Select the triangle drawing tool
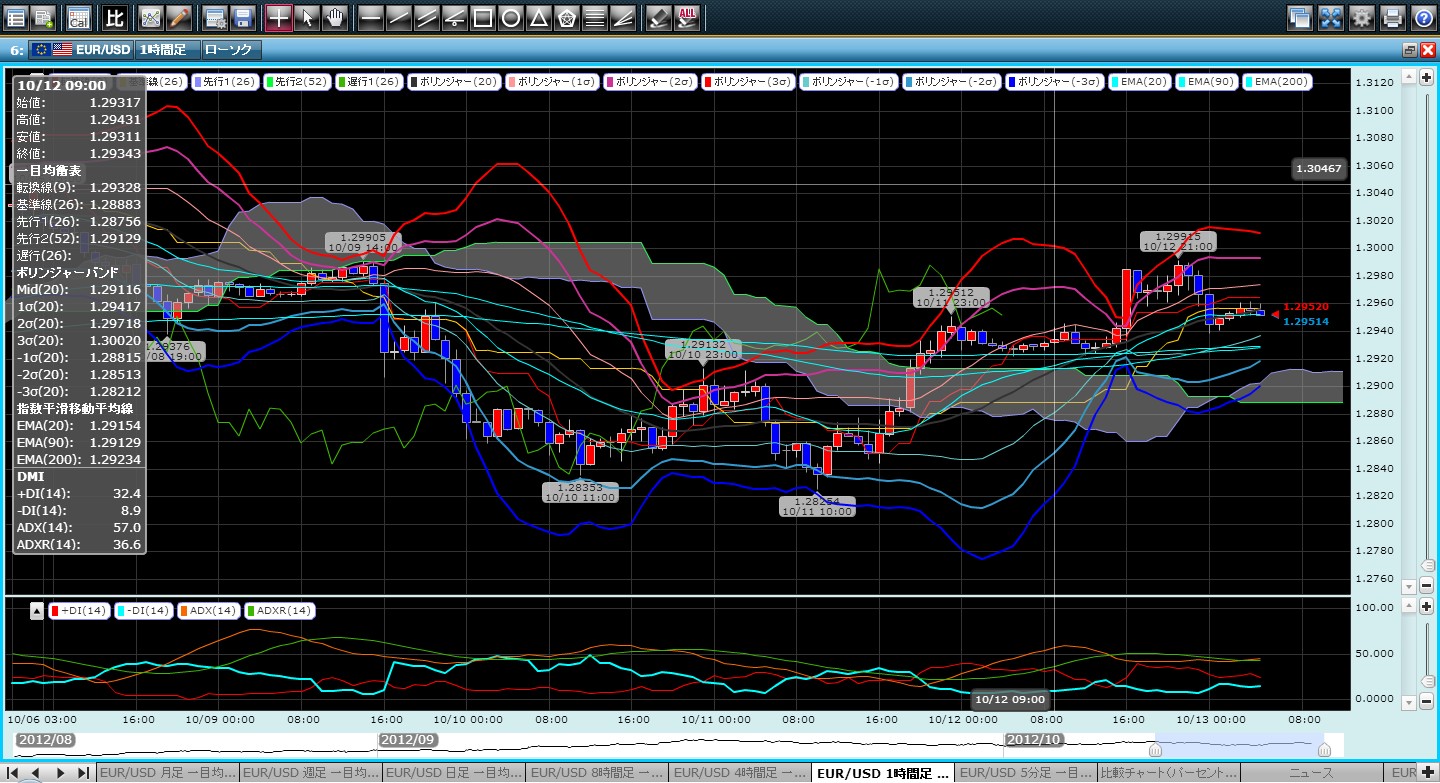Image resolution: width=1440 pixels, height=783 pixels. (x=538, y=17)
